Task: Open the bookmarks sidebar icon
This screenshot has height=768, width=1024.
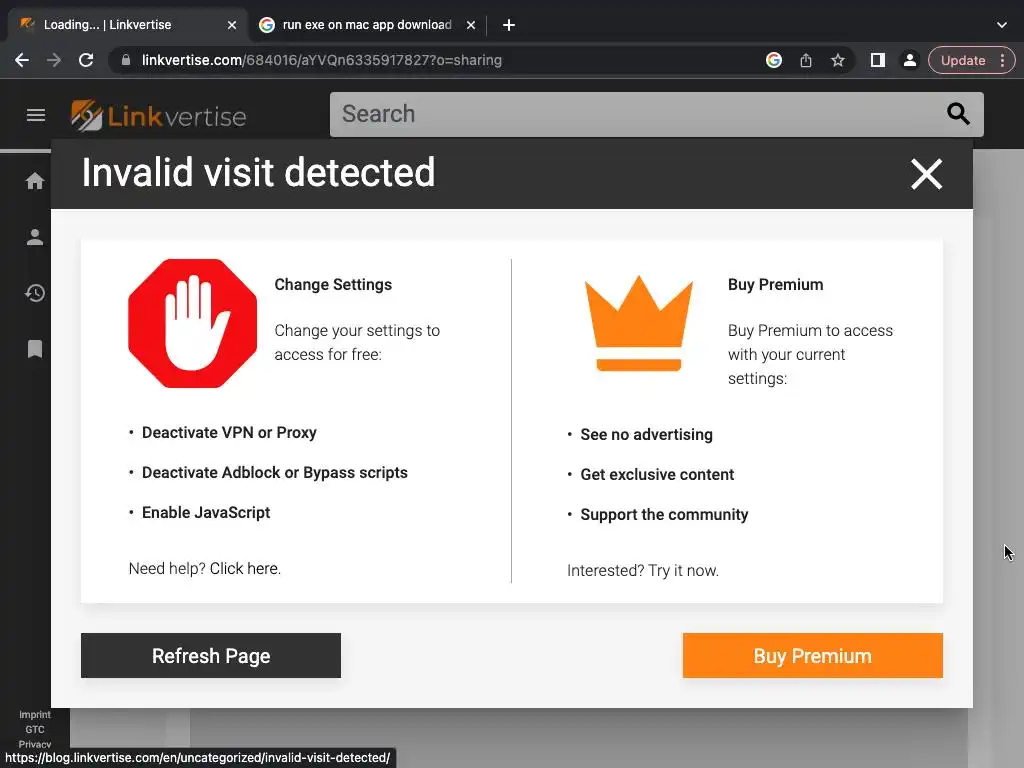Action: tap(35, 349)
